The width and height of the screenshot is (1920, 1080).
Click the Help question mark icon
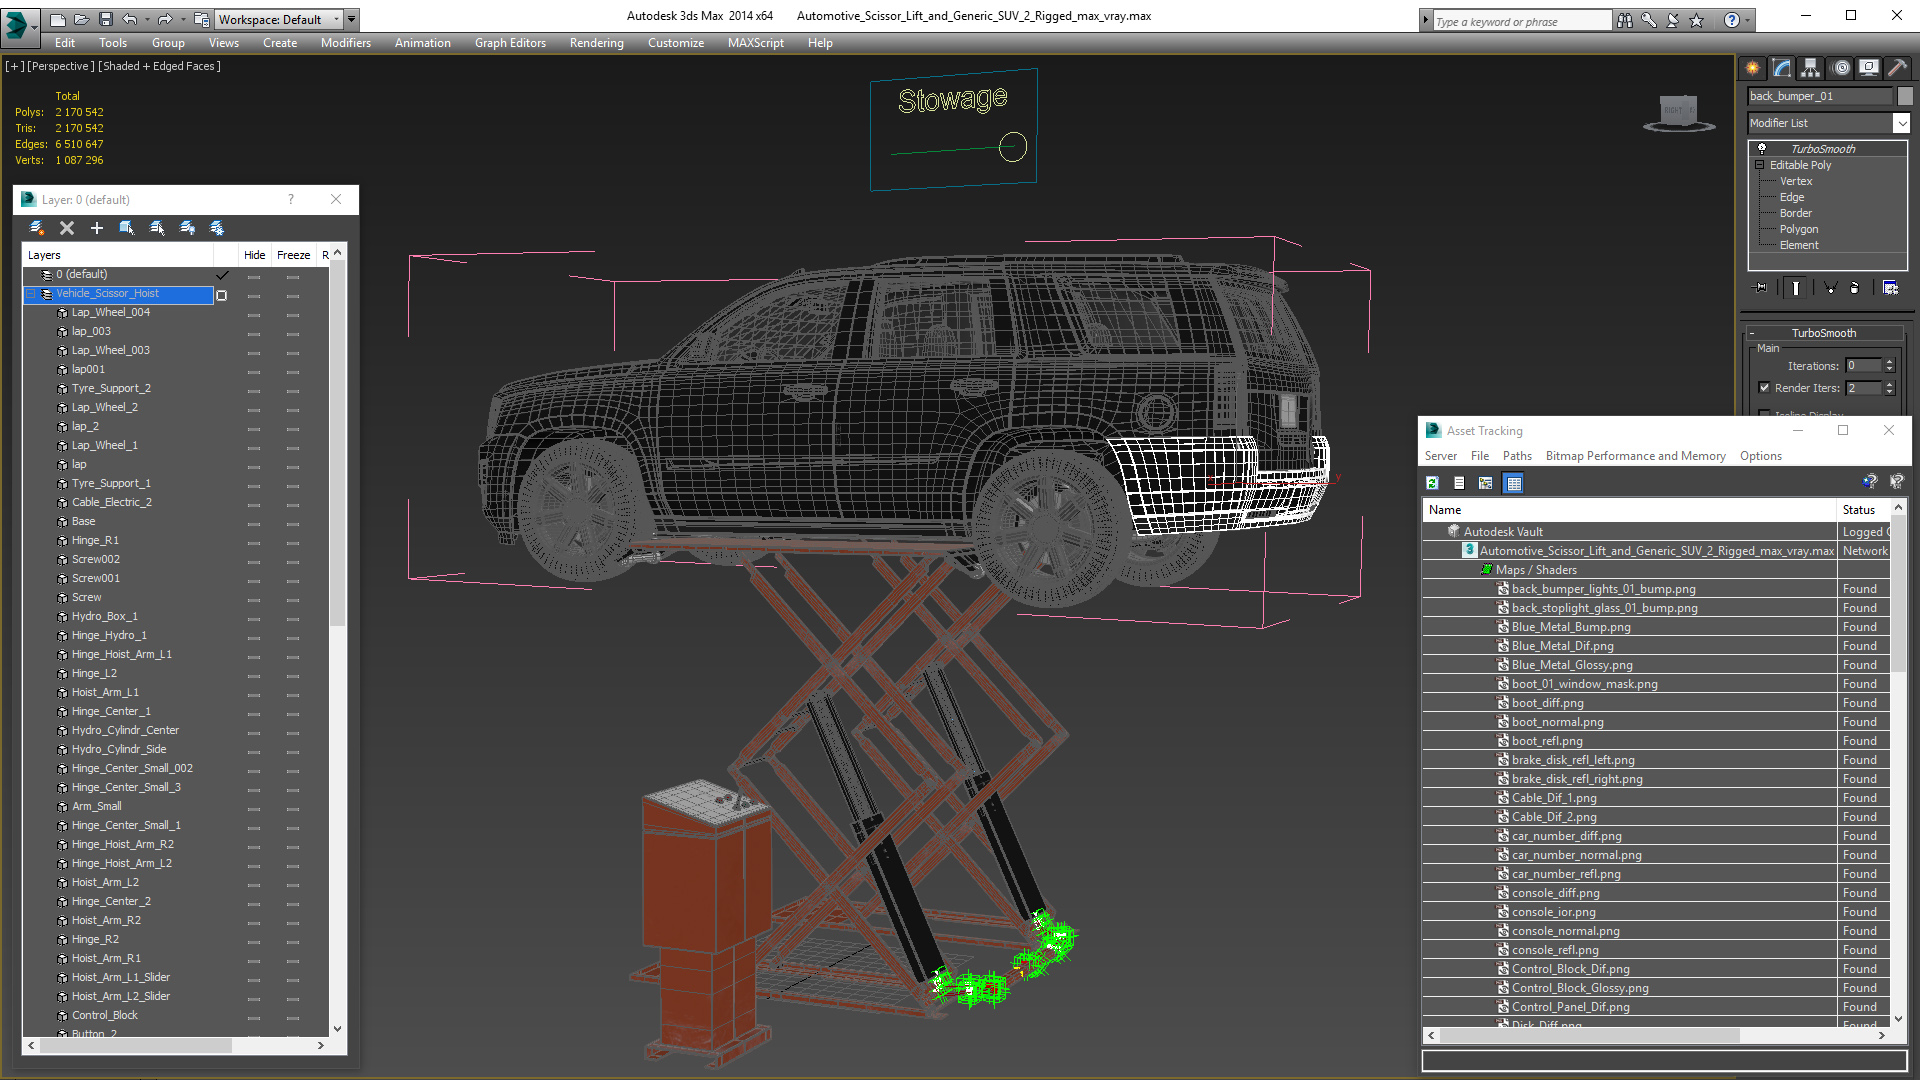tap(1732, 20)
